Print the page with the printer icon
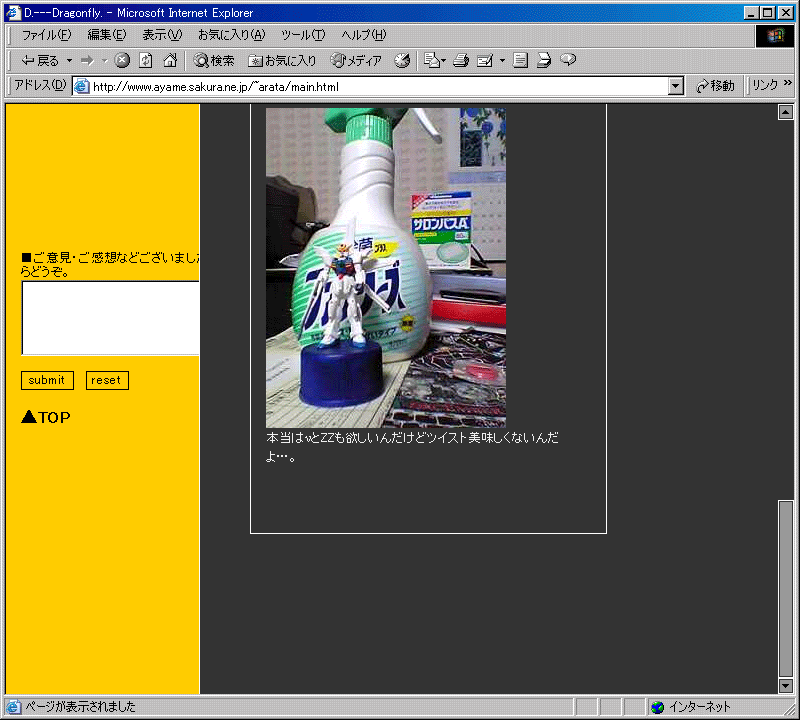The image size is (800, 720). (x=461, y=61)
